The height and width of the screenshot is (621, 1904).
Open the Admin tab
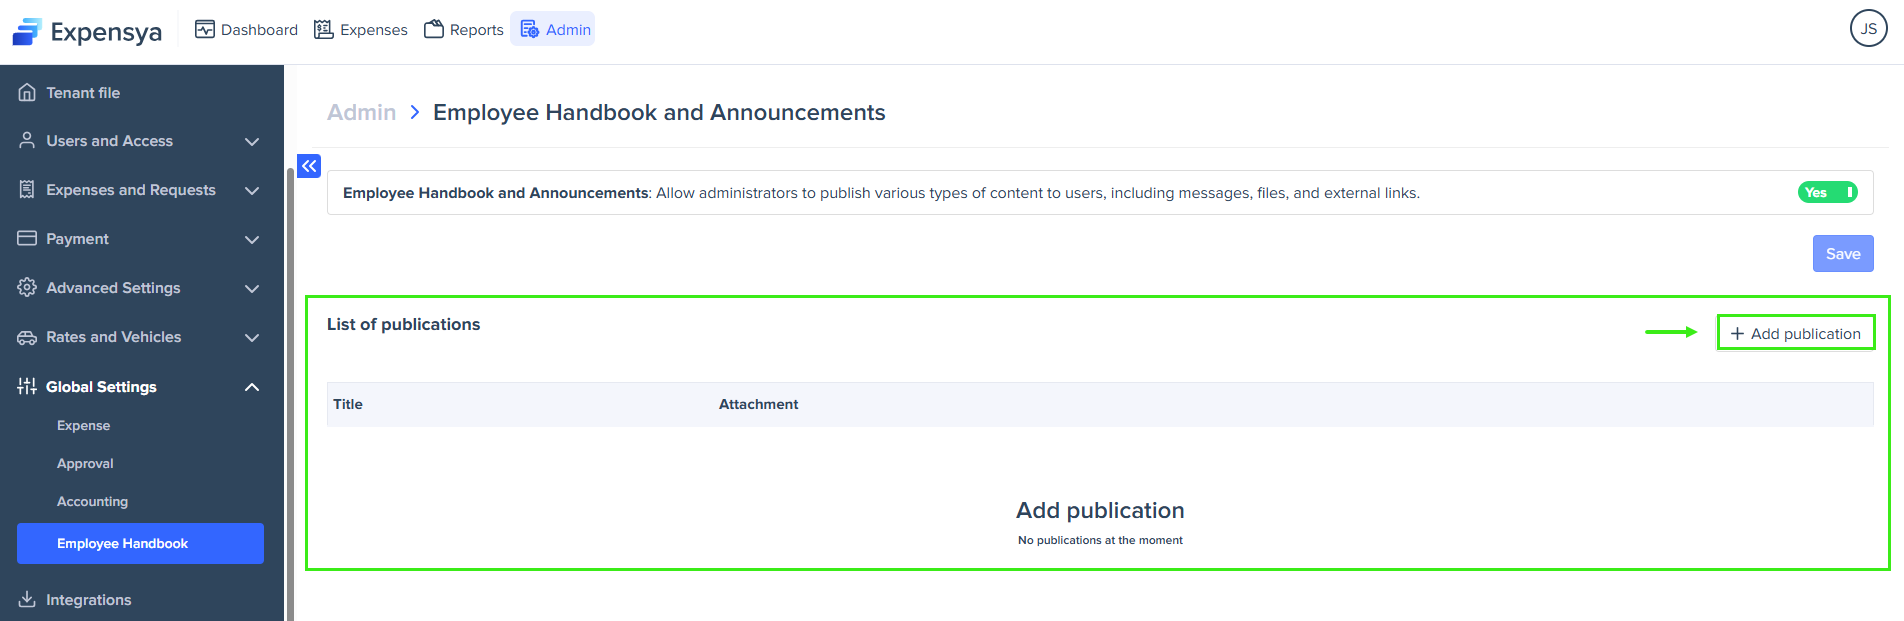click(x=553, y=29)
